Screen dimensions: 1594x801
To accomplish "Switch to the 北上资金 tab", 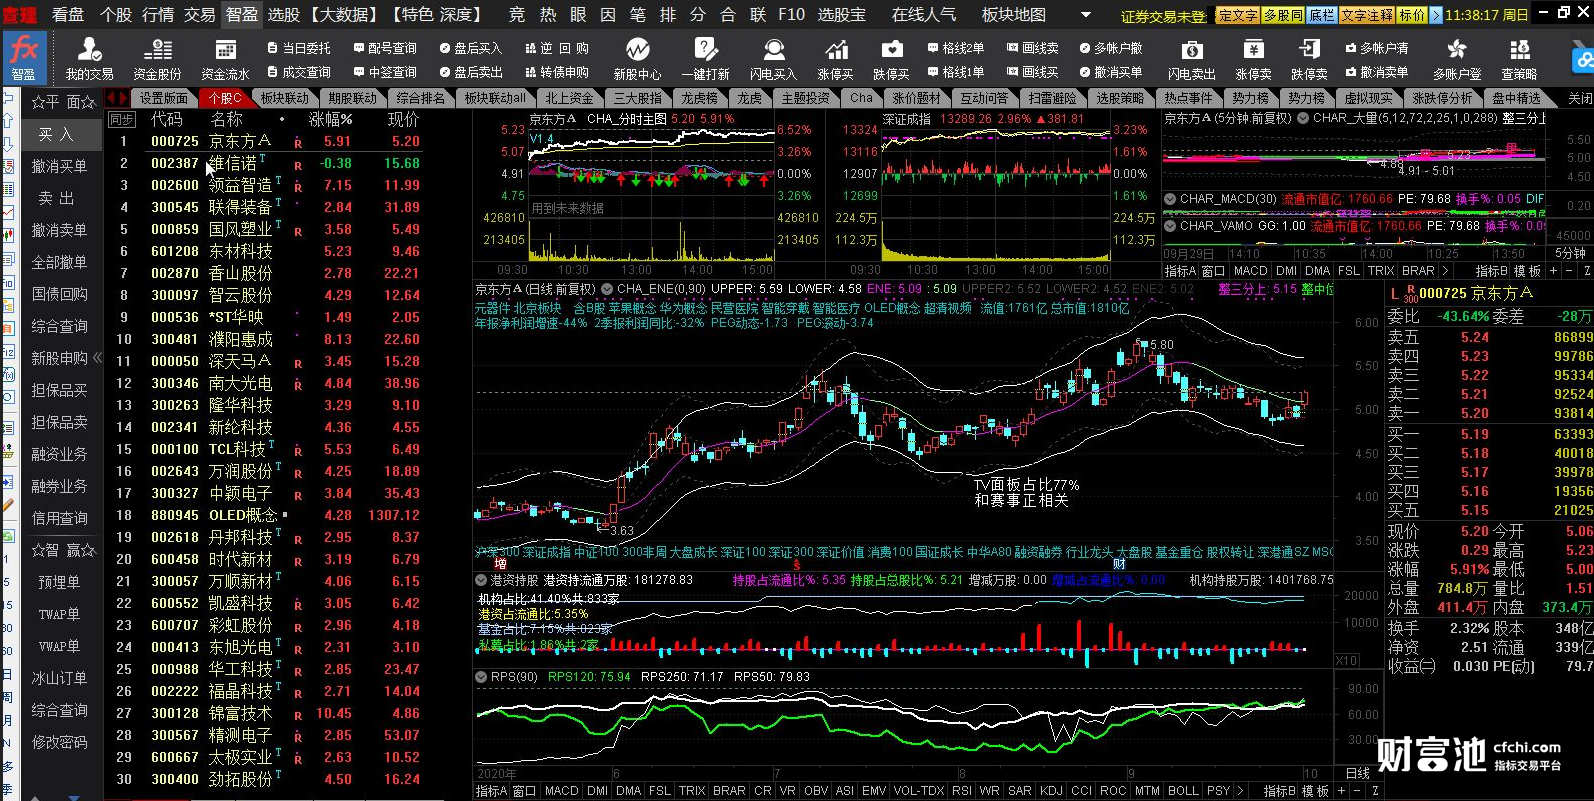I will pos(569,98).
